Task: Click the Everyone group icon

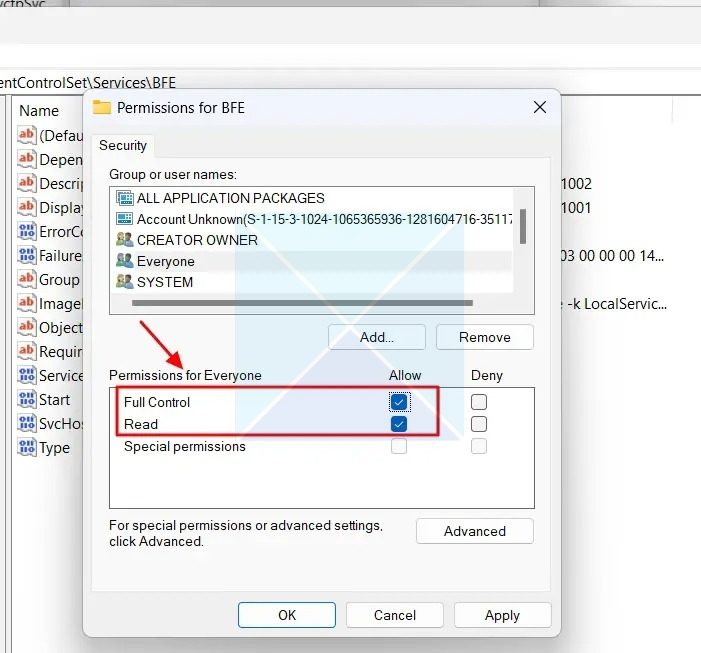Action: 125,261
